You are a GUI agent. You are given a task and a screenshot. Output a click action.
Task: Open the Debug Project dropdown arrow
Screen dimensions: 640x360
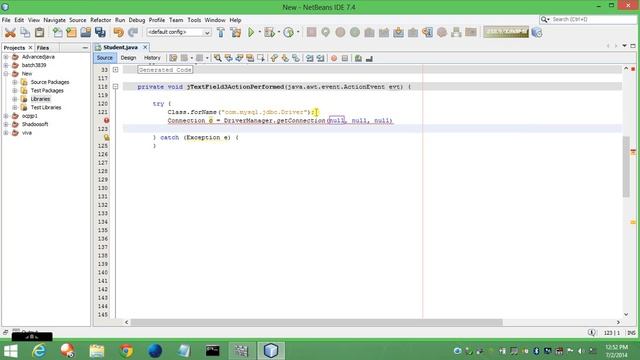279,32
